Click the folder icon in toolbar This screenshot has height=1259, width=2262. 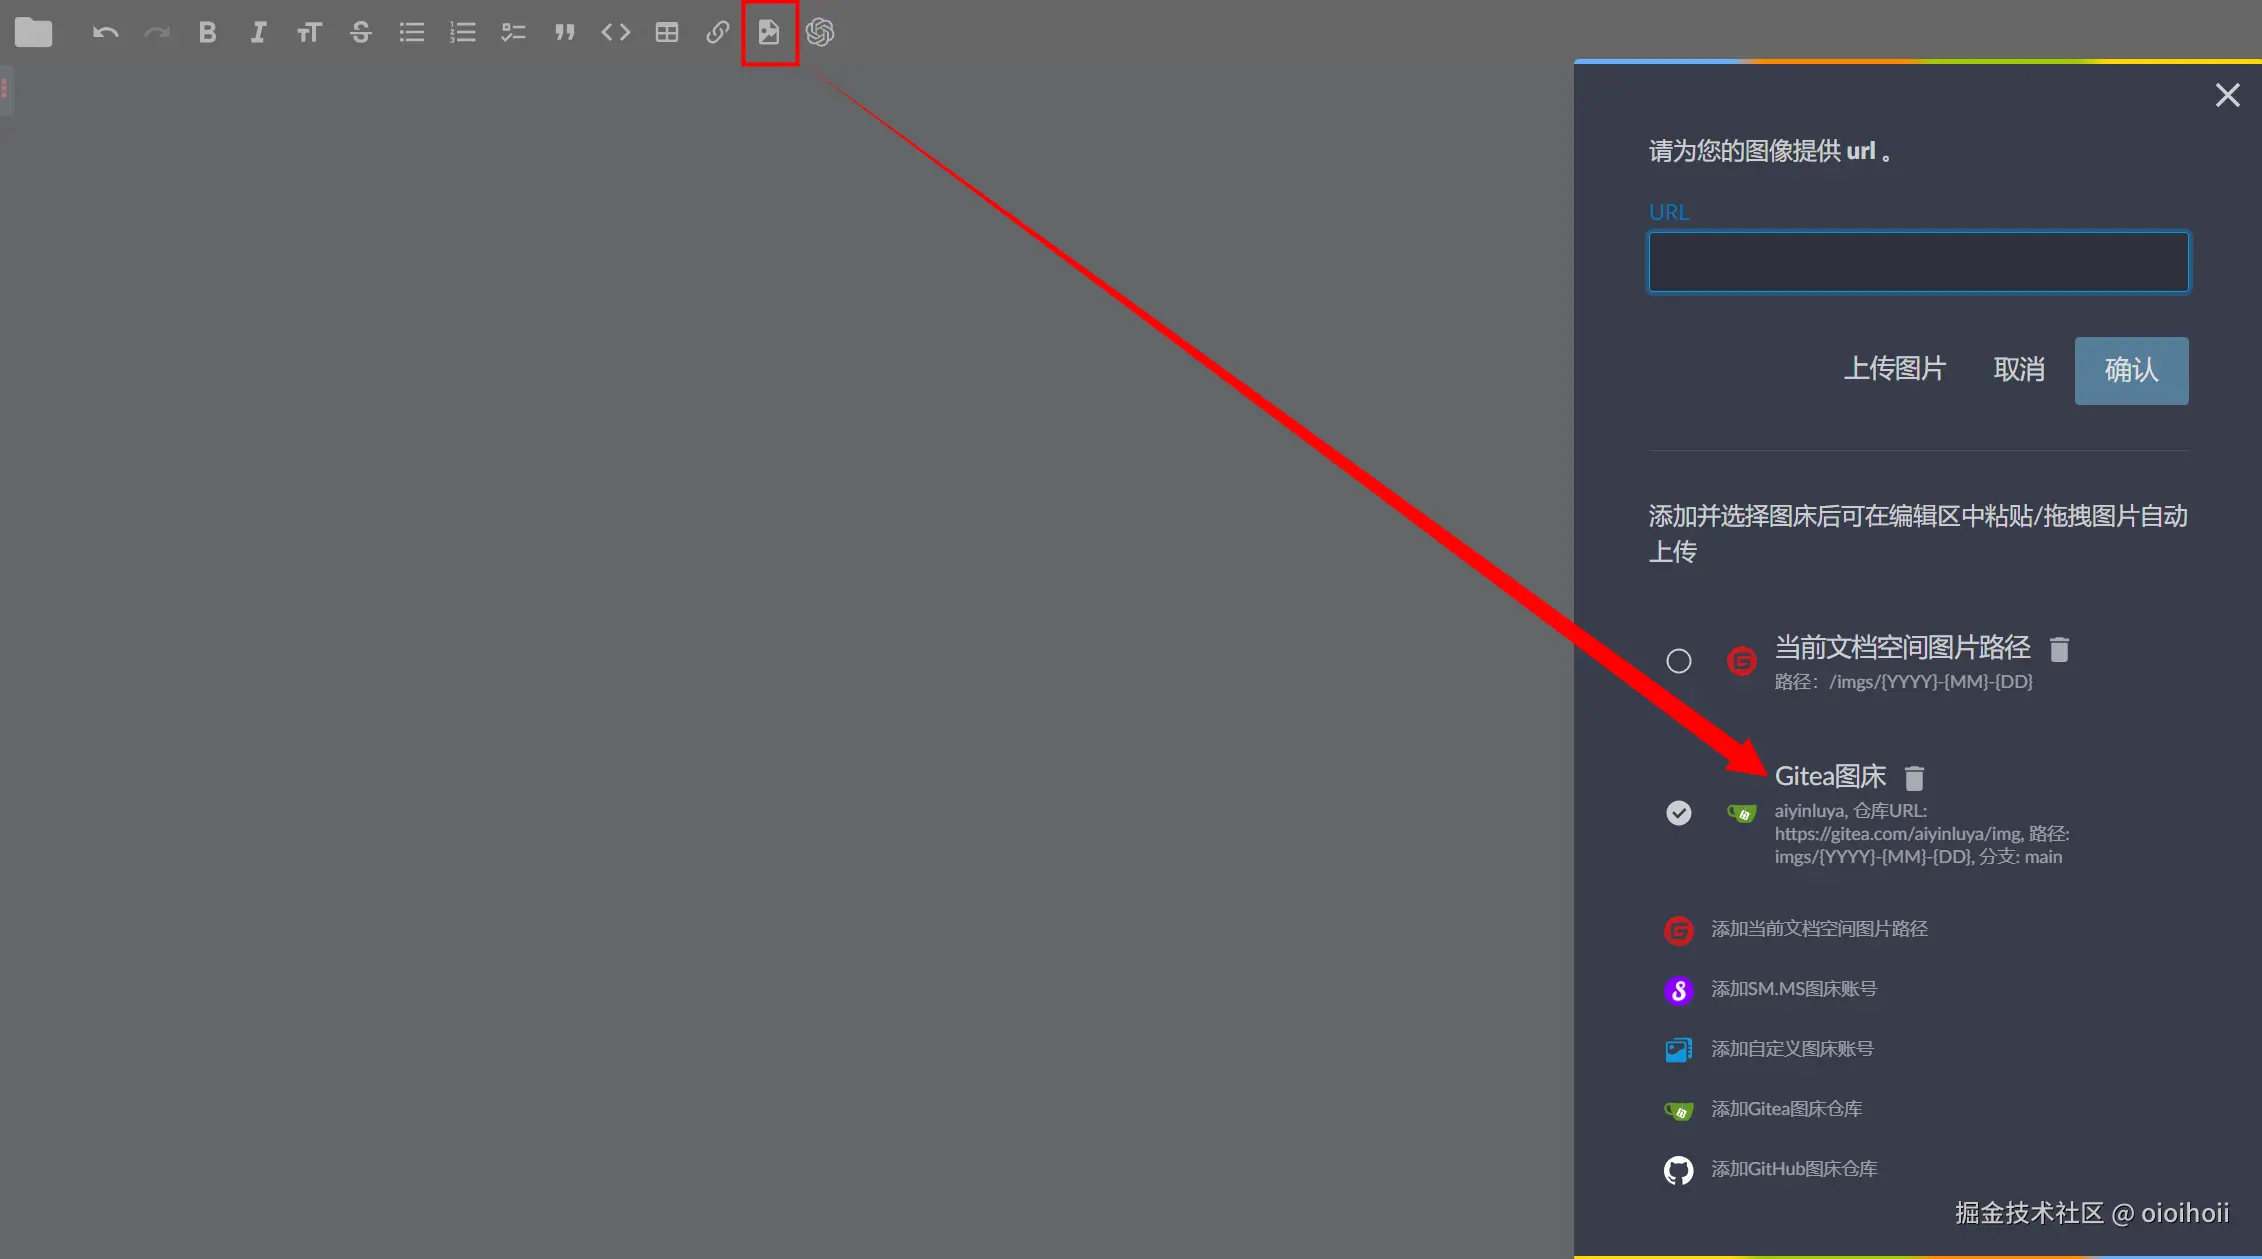tap(33, 33)
